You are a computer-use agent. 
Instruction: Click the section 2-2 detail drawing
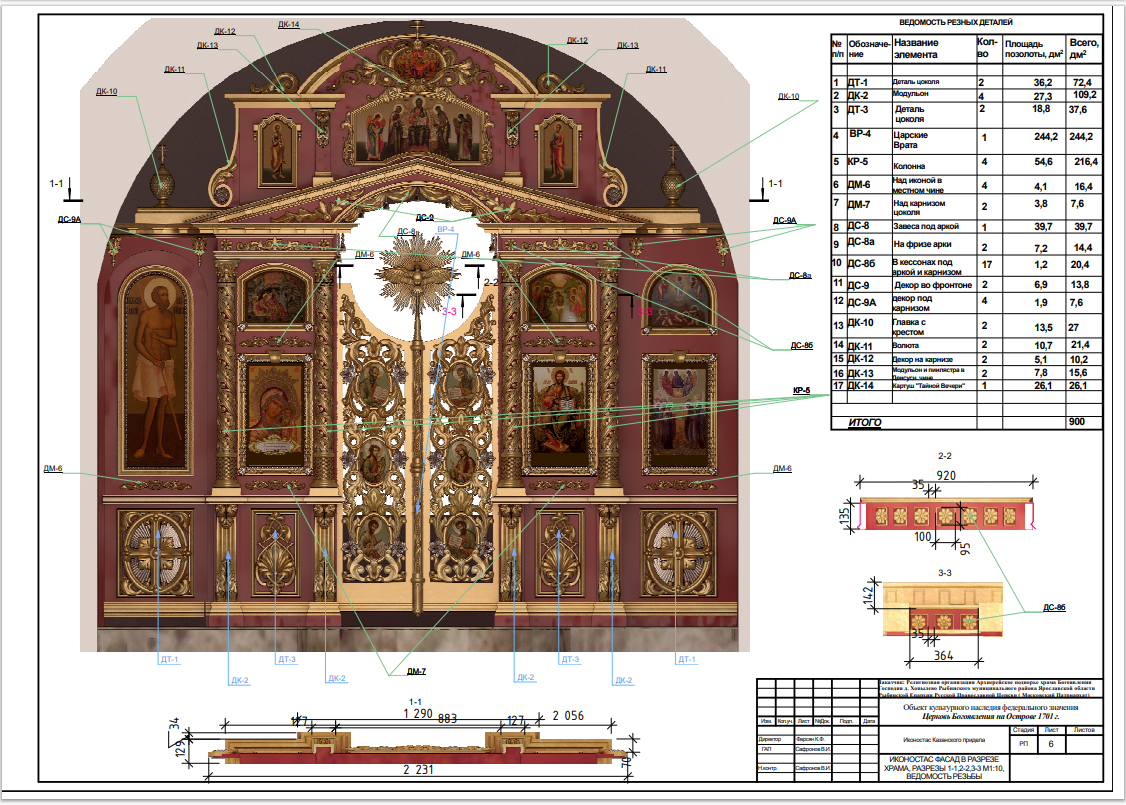click(946, 514)
